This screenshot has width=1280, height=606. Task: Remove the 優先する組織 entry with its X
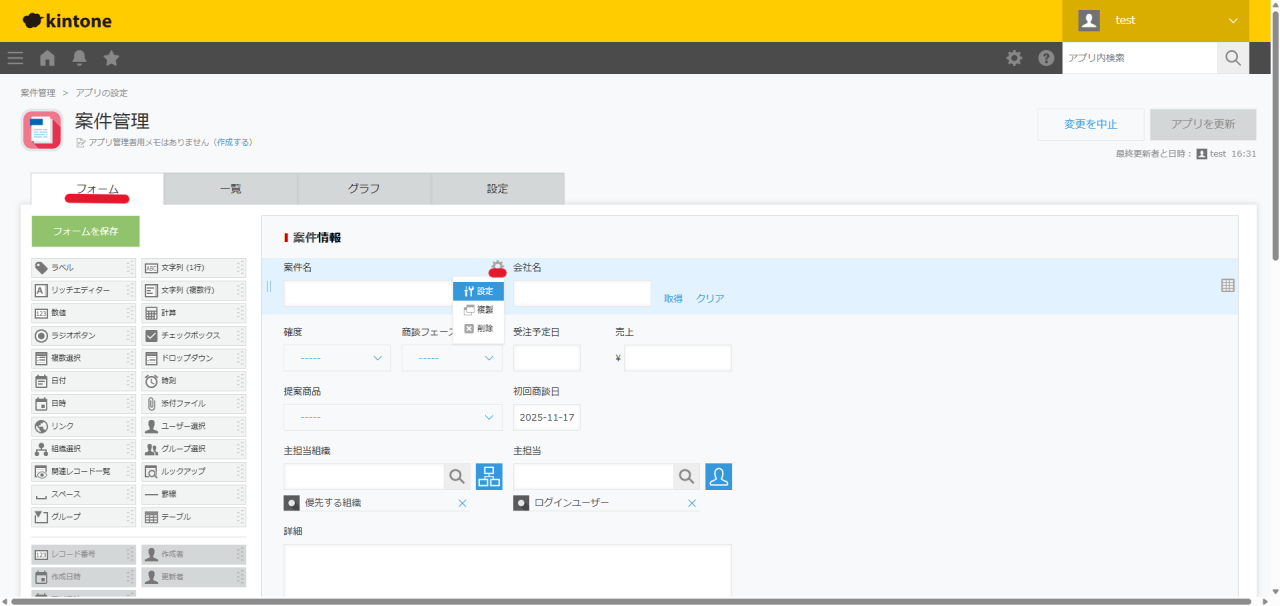click(462, 503)
